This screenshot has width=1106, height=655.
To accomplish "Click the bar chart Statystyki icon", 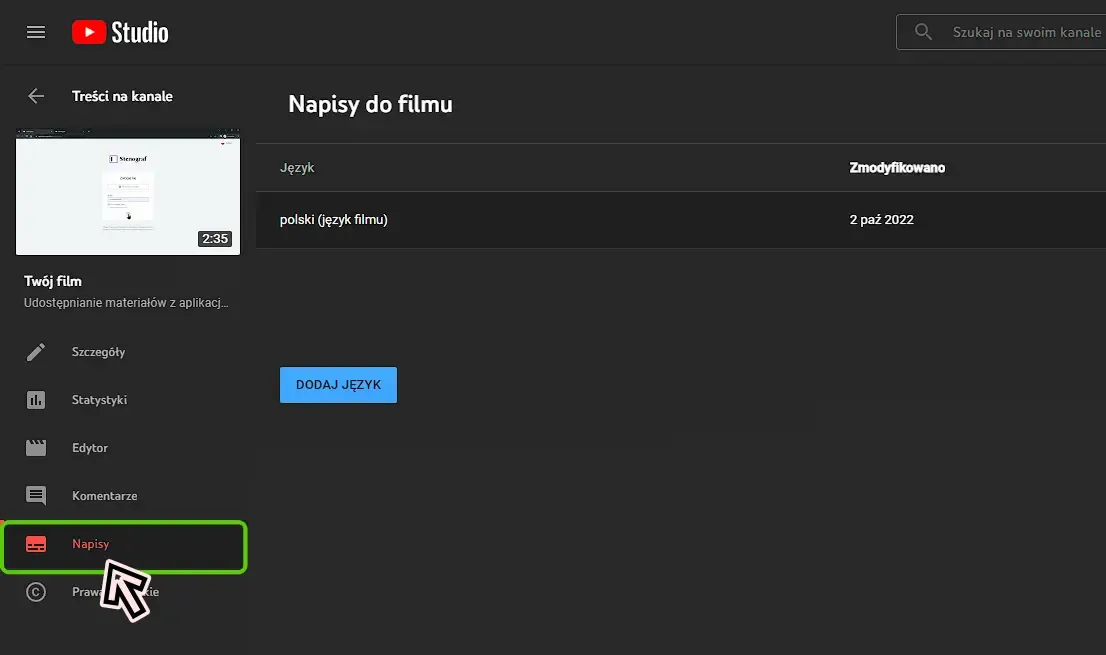I will (x=36, y=400).
